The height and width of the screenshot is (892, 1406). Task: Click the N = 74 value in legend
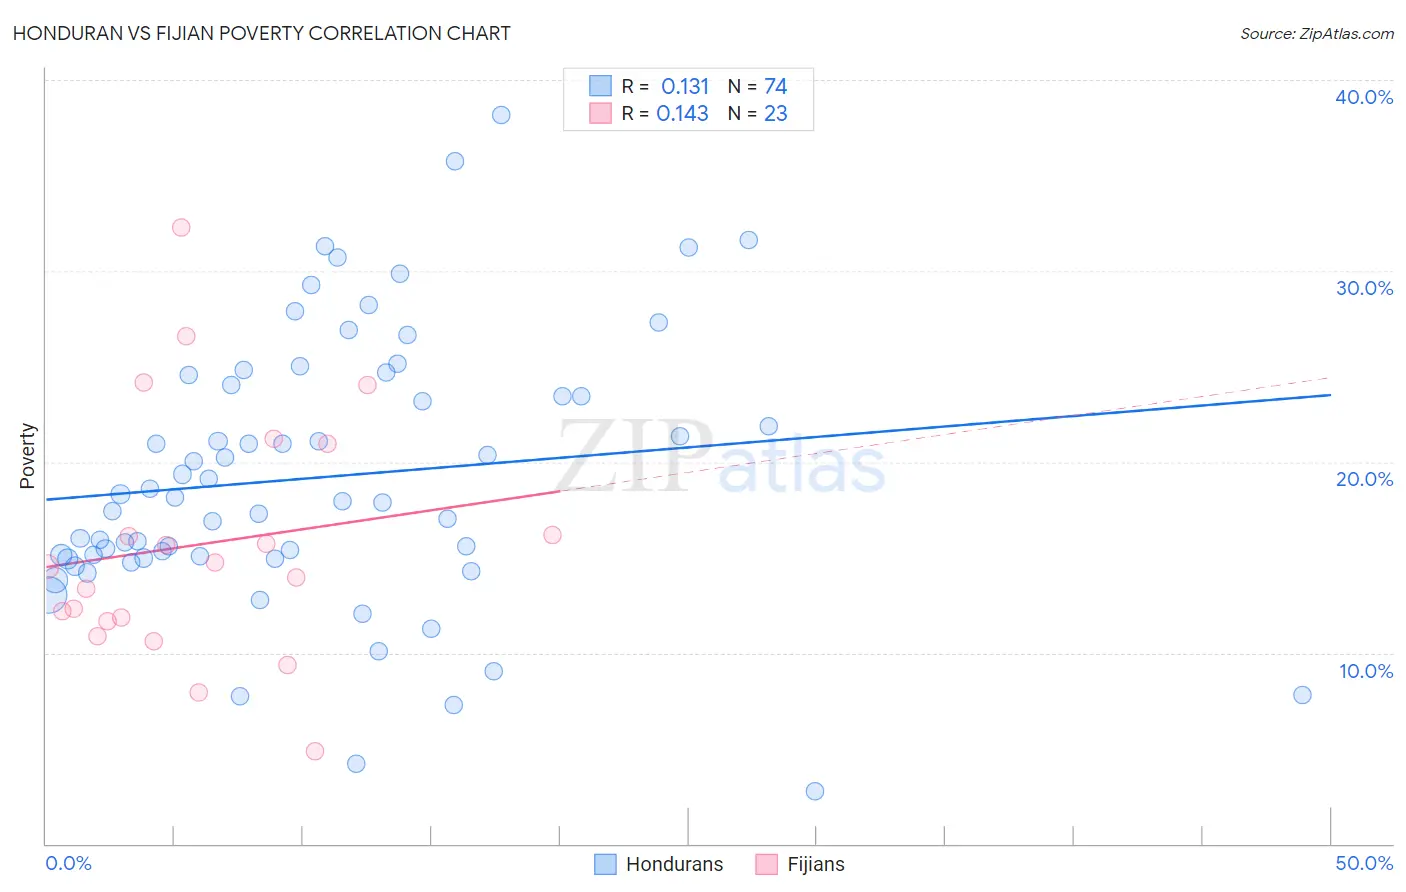tap(757, 86)
